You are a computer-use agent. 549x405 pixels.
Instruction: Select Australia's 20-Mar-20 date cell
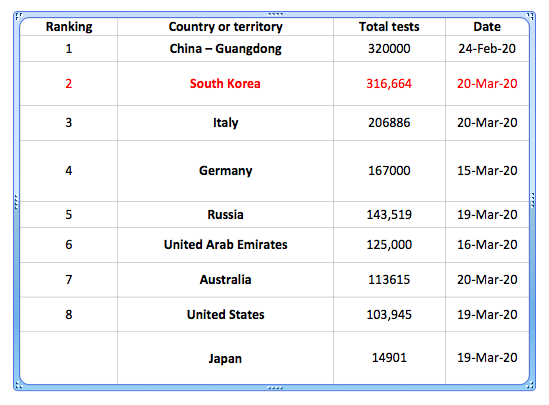click(x=487, y=280)
